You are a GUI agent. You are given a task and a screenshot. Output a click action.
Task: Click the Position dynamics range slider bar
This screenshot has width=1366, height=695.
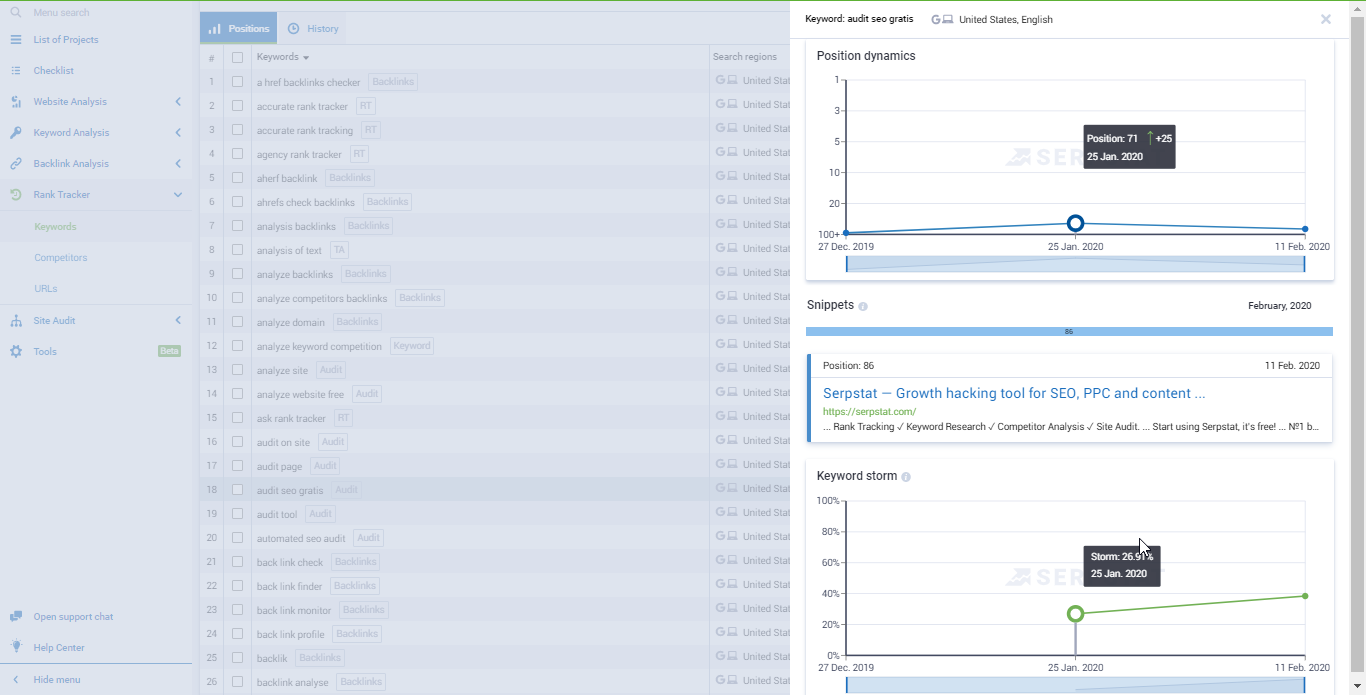(x=1076, y=264)
